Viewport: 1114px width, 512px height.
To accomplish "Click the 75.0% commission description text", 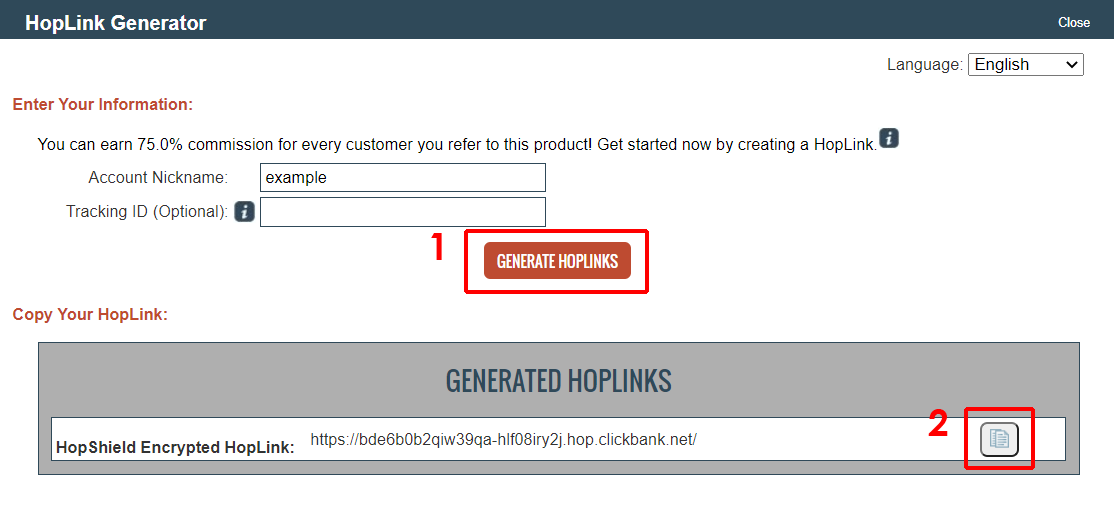I will pyautogui.click(x=458, y=145).
